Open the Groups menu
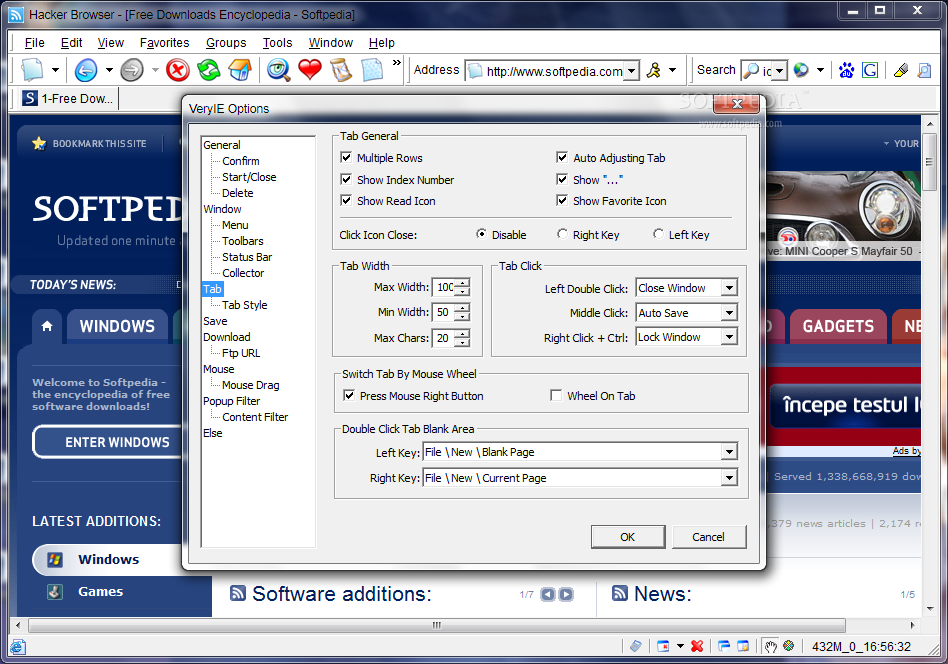This screenshot has width=948, height=664. point(226,43)
